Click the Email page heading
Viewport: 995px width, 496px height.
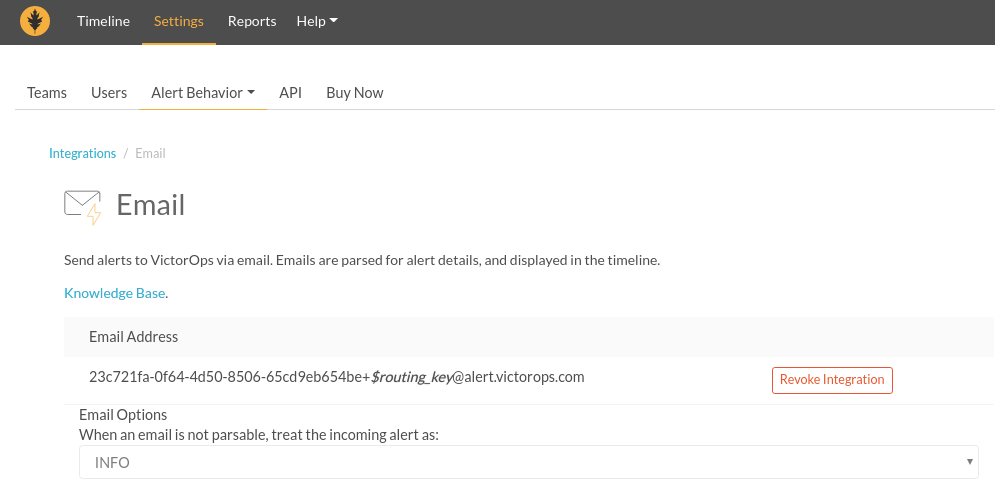pyautogui.click(x=151, y=205)
